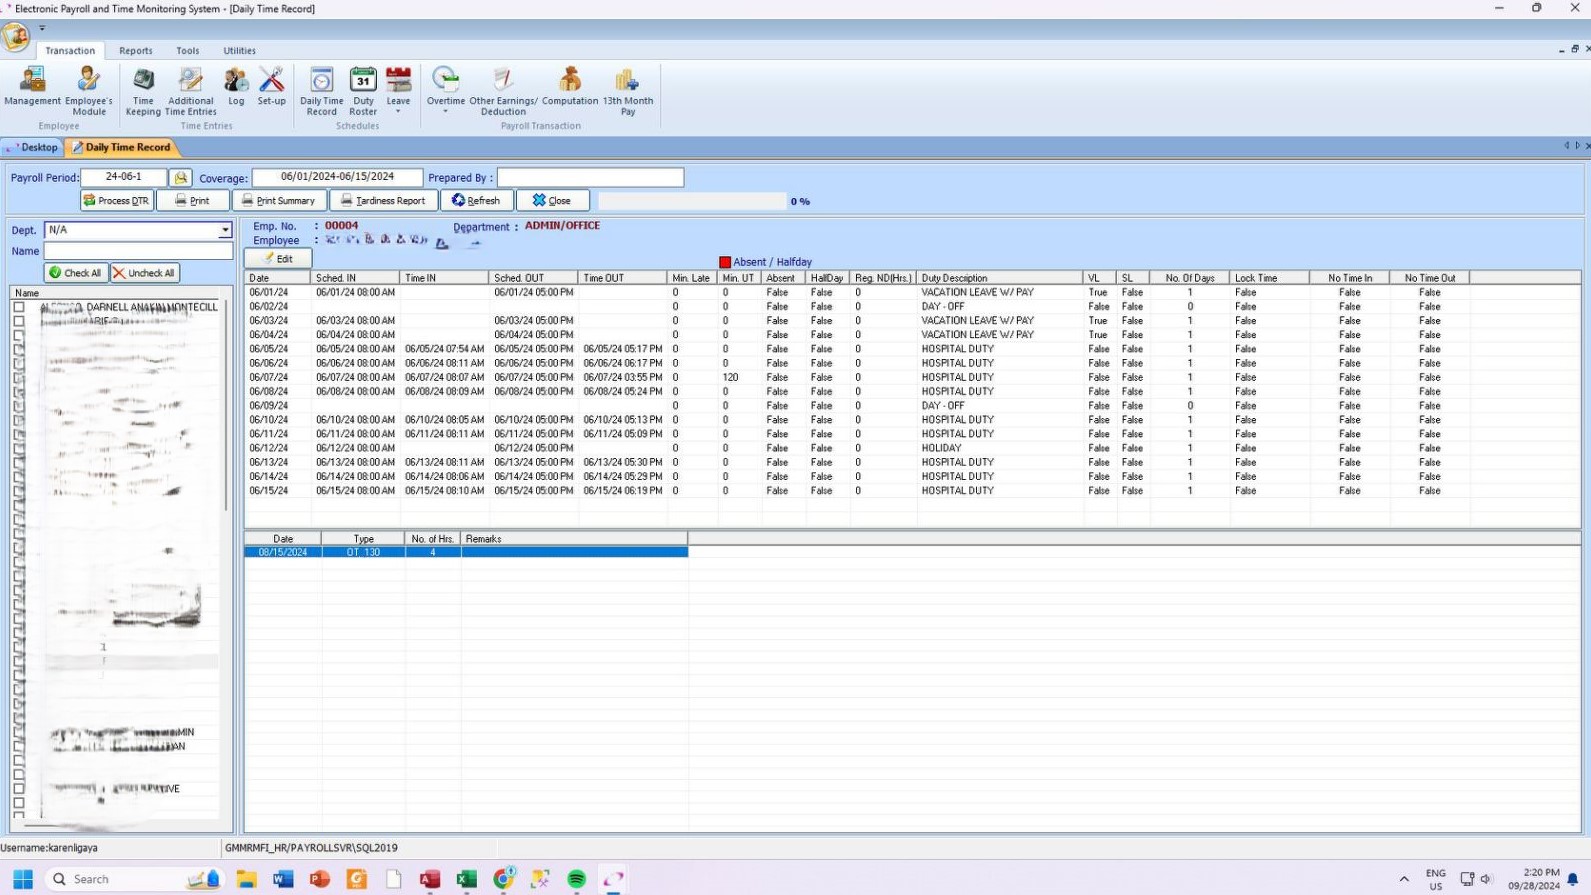The image size is (1591, 895).
Task: Open the Set-up tool
Action: tap(271, 87)
